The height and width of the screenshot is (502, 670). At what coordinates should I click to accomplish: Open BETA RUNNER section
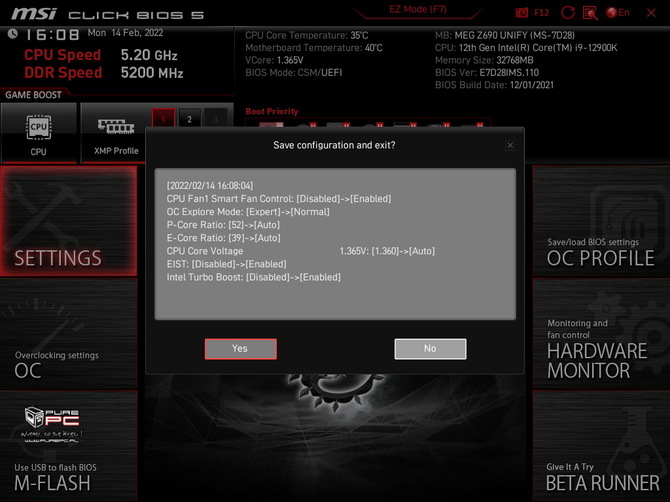click(x=601, y=446)
